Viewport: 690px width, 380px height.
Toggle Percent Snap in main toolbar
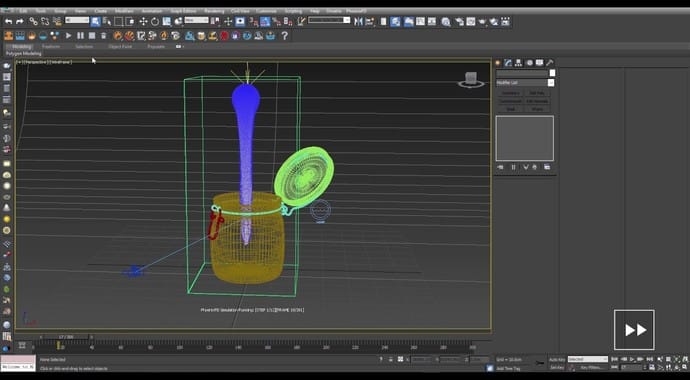tap(276, 21)
